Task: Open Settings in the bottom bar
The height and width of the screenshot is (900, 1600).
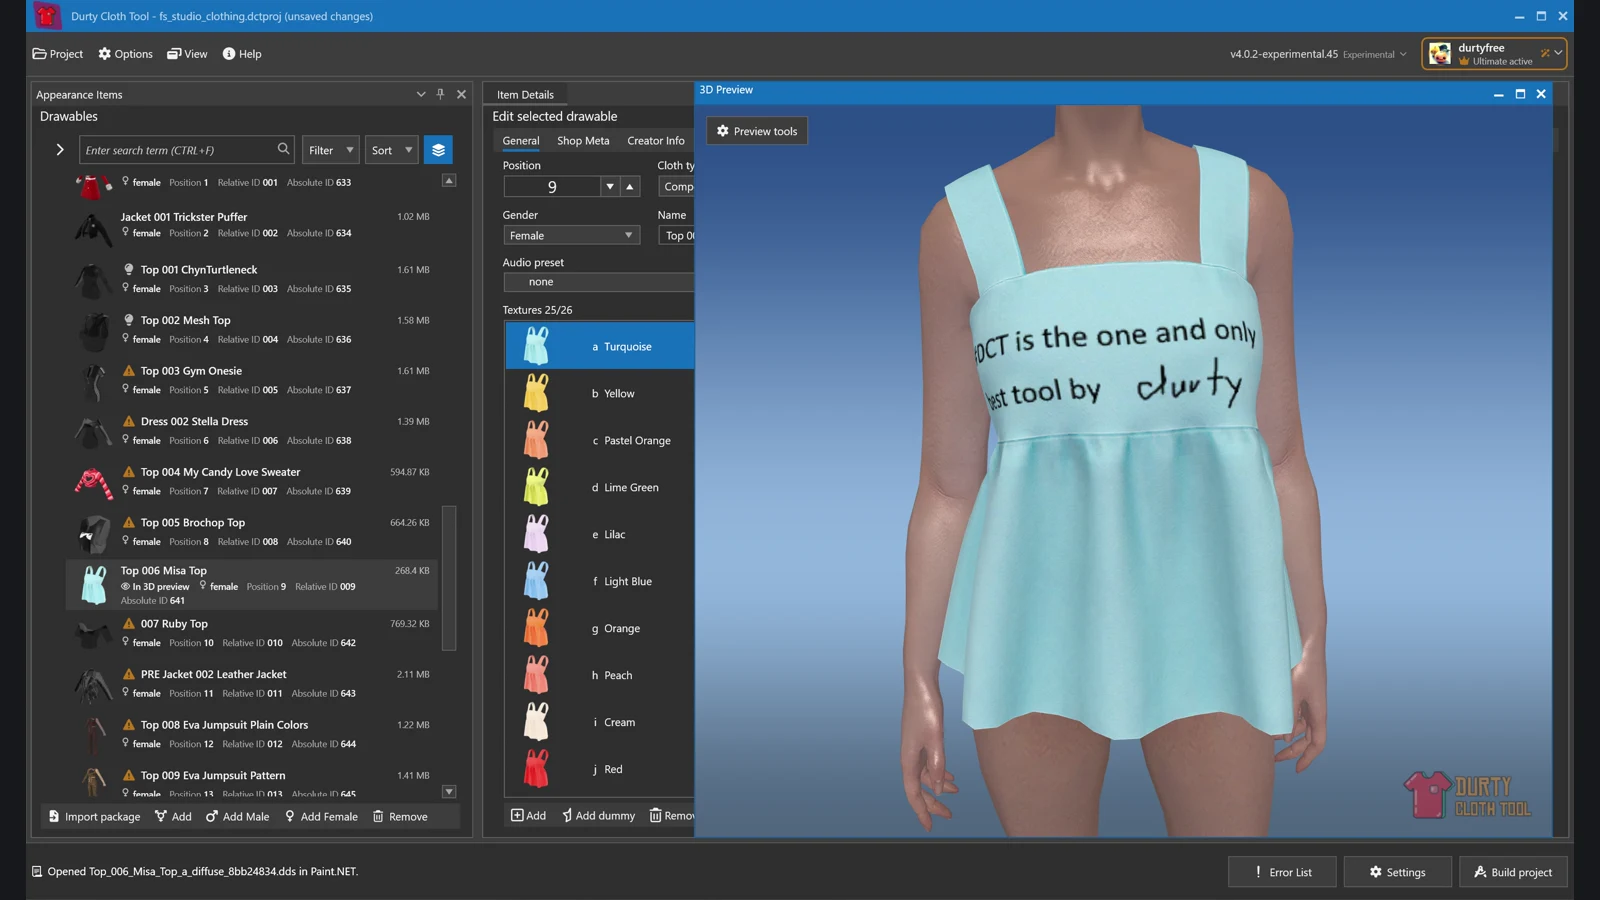Action: click(x=1398, y=872)
